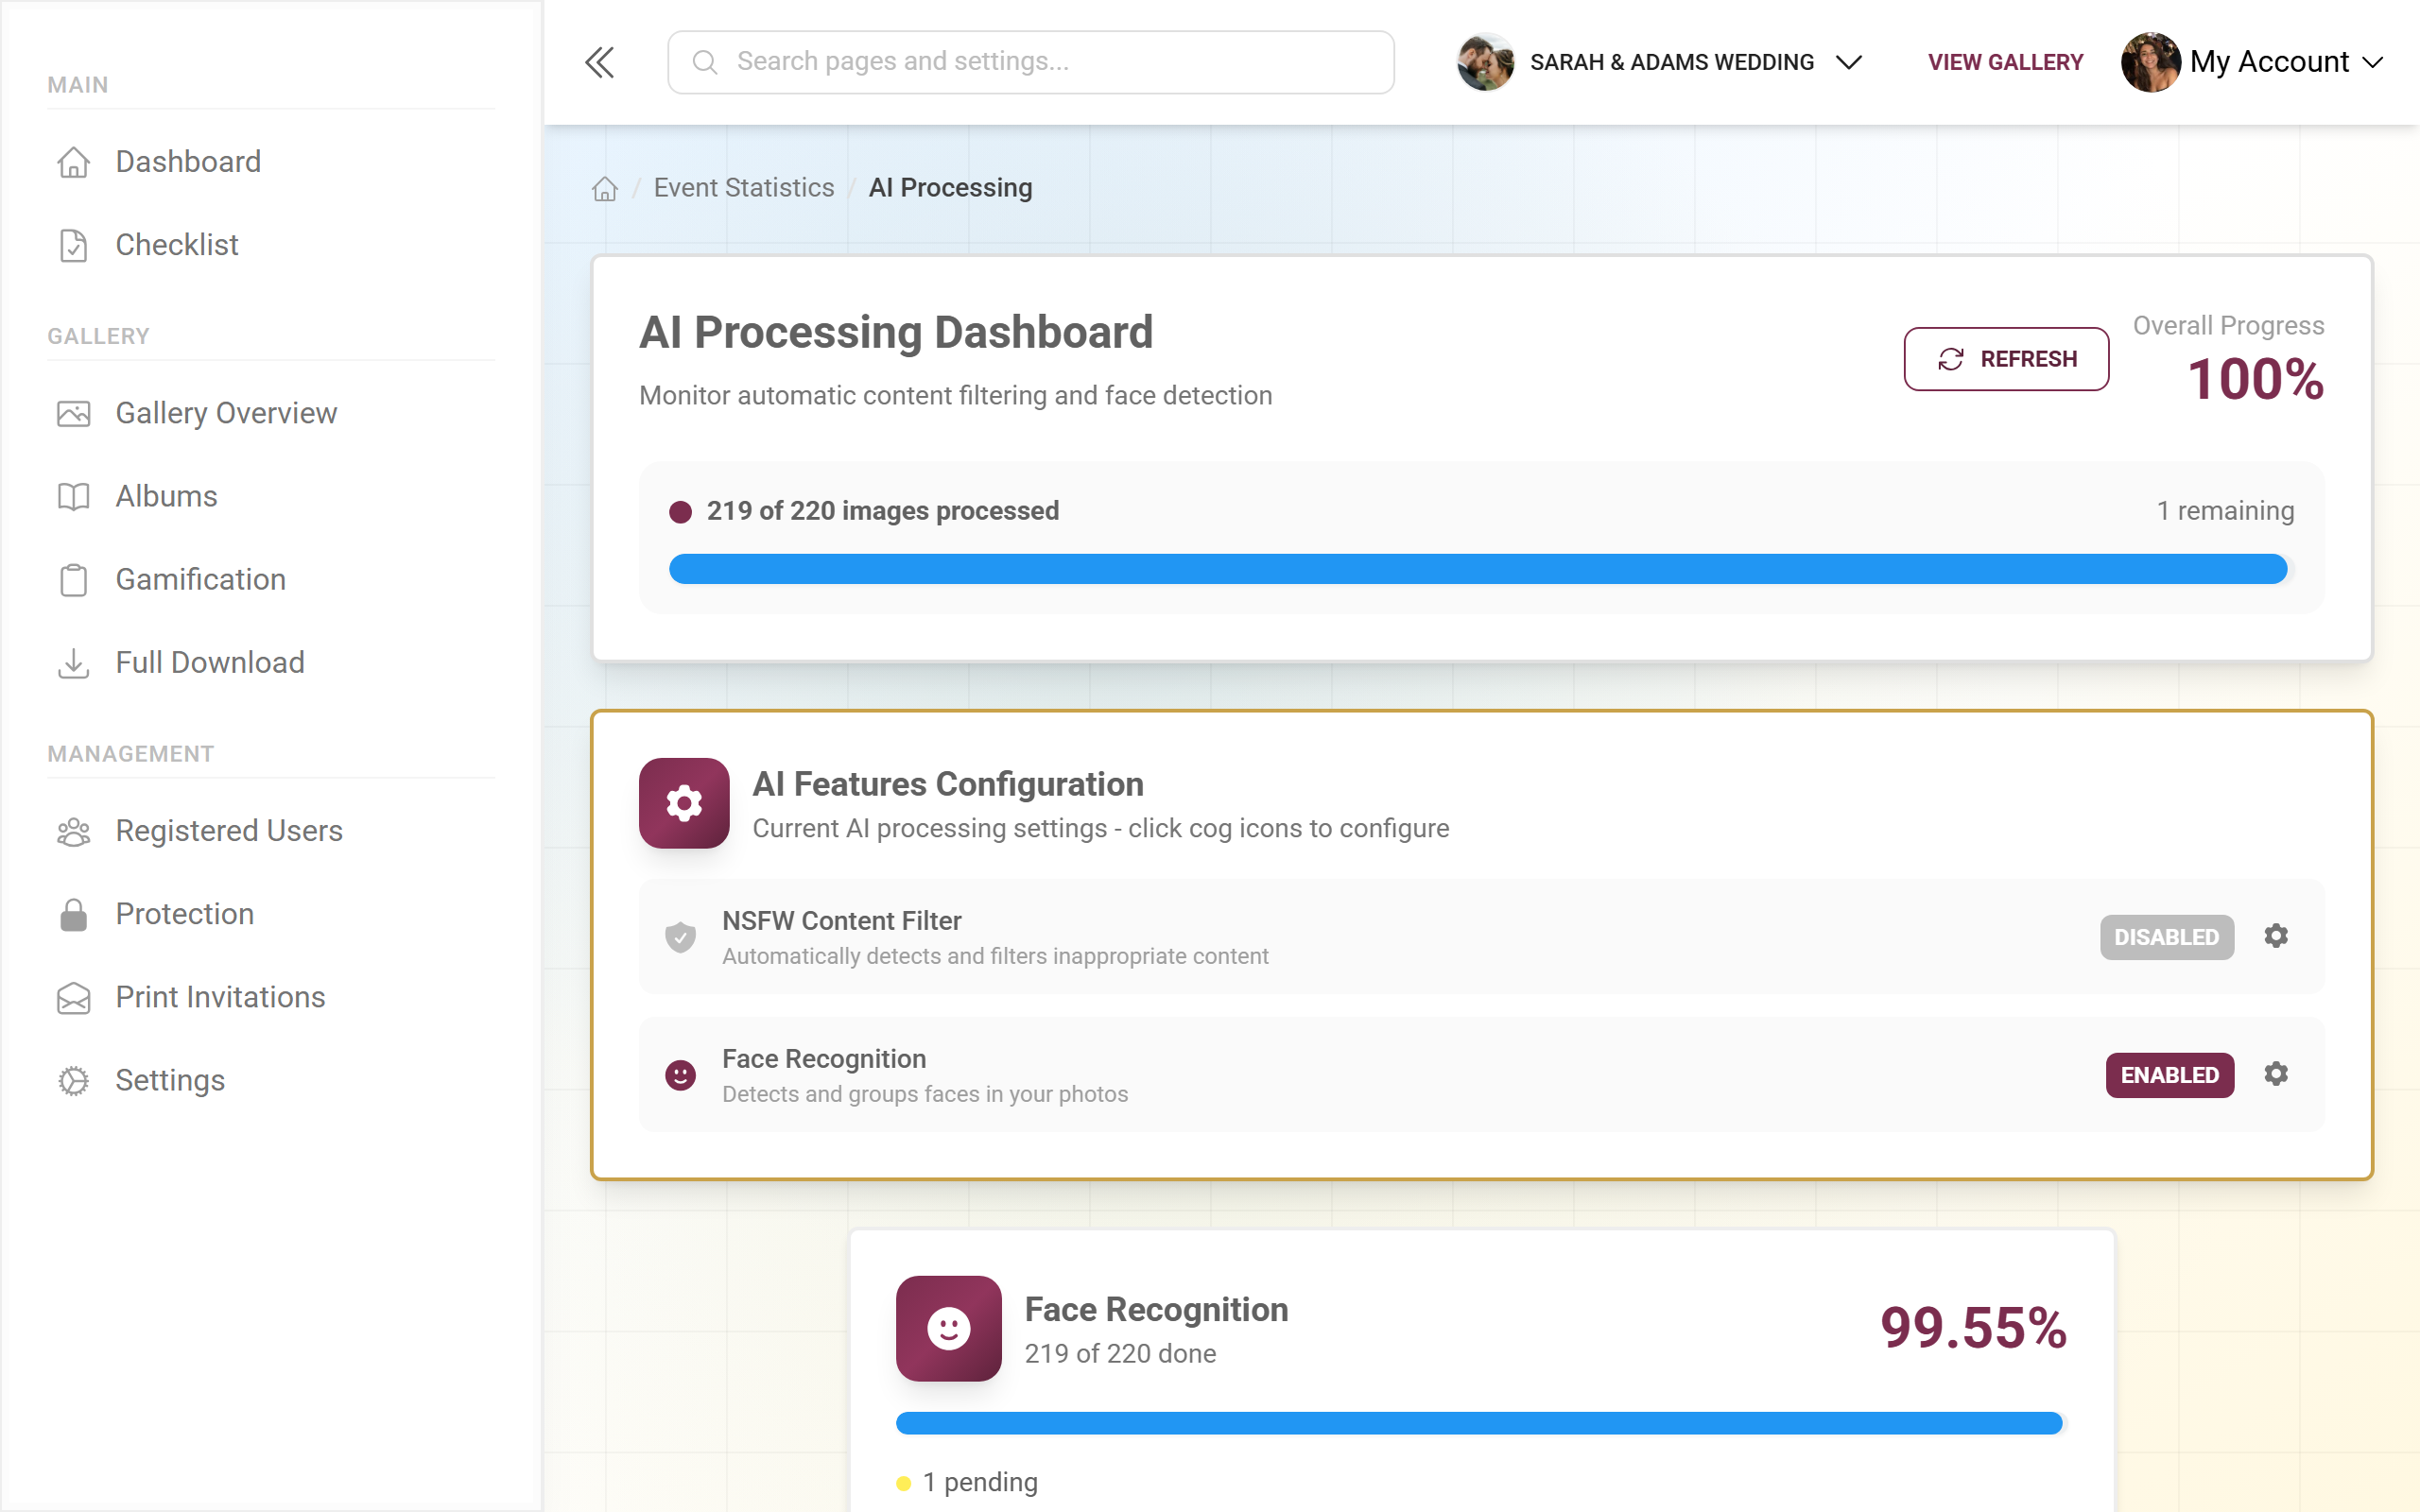Viewport: 2420px width, 1512px height.
Task: Click the '219 of 220 images processed' text
Action: 882,511
